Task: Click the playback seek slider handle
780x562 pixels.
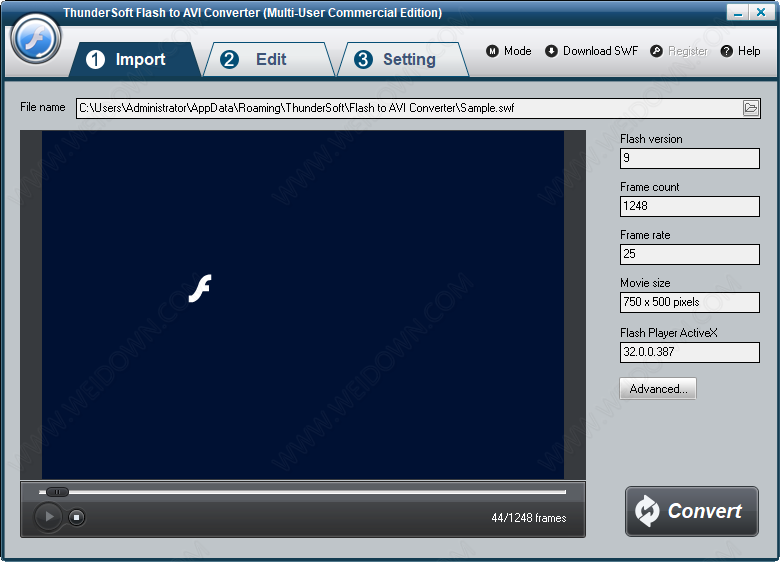Action: 57,492
